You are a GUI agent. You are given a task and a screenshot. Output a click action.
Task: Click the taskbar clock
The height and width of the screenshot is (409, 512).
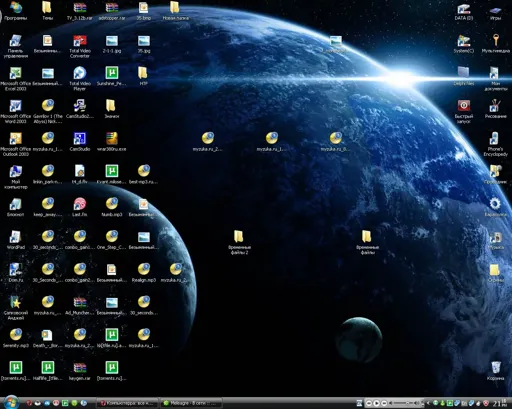(x=500, y=403)
